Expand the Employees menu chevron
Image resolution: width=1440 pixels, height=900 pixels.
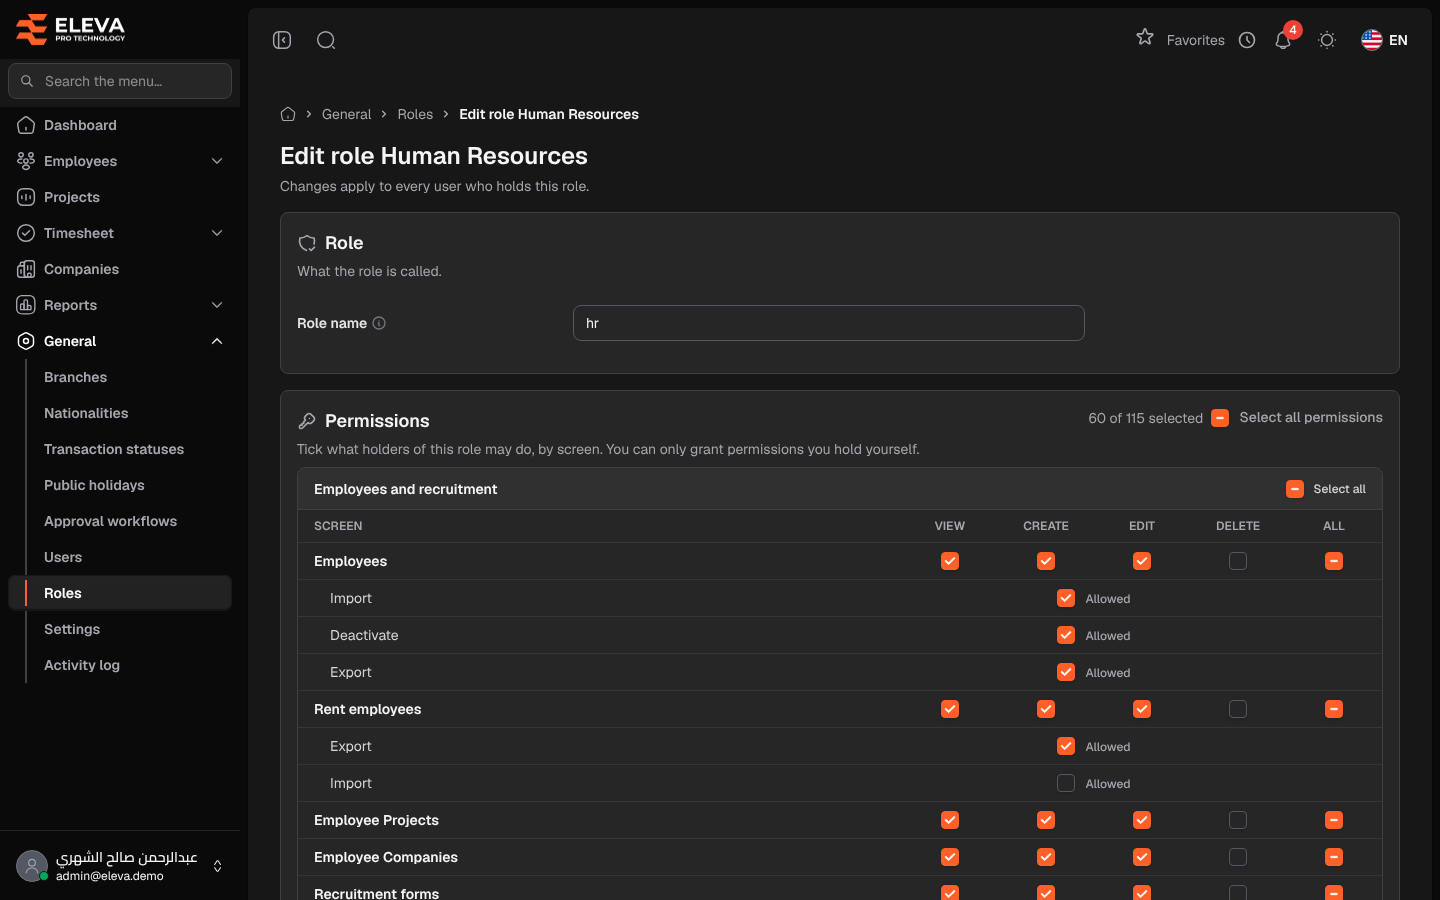(217, 161)
